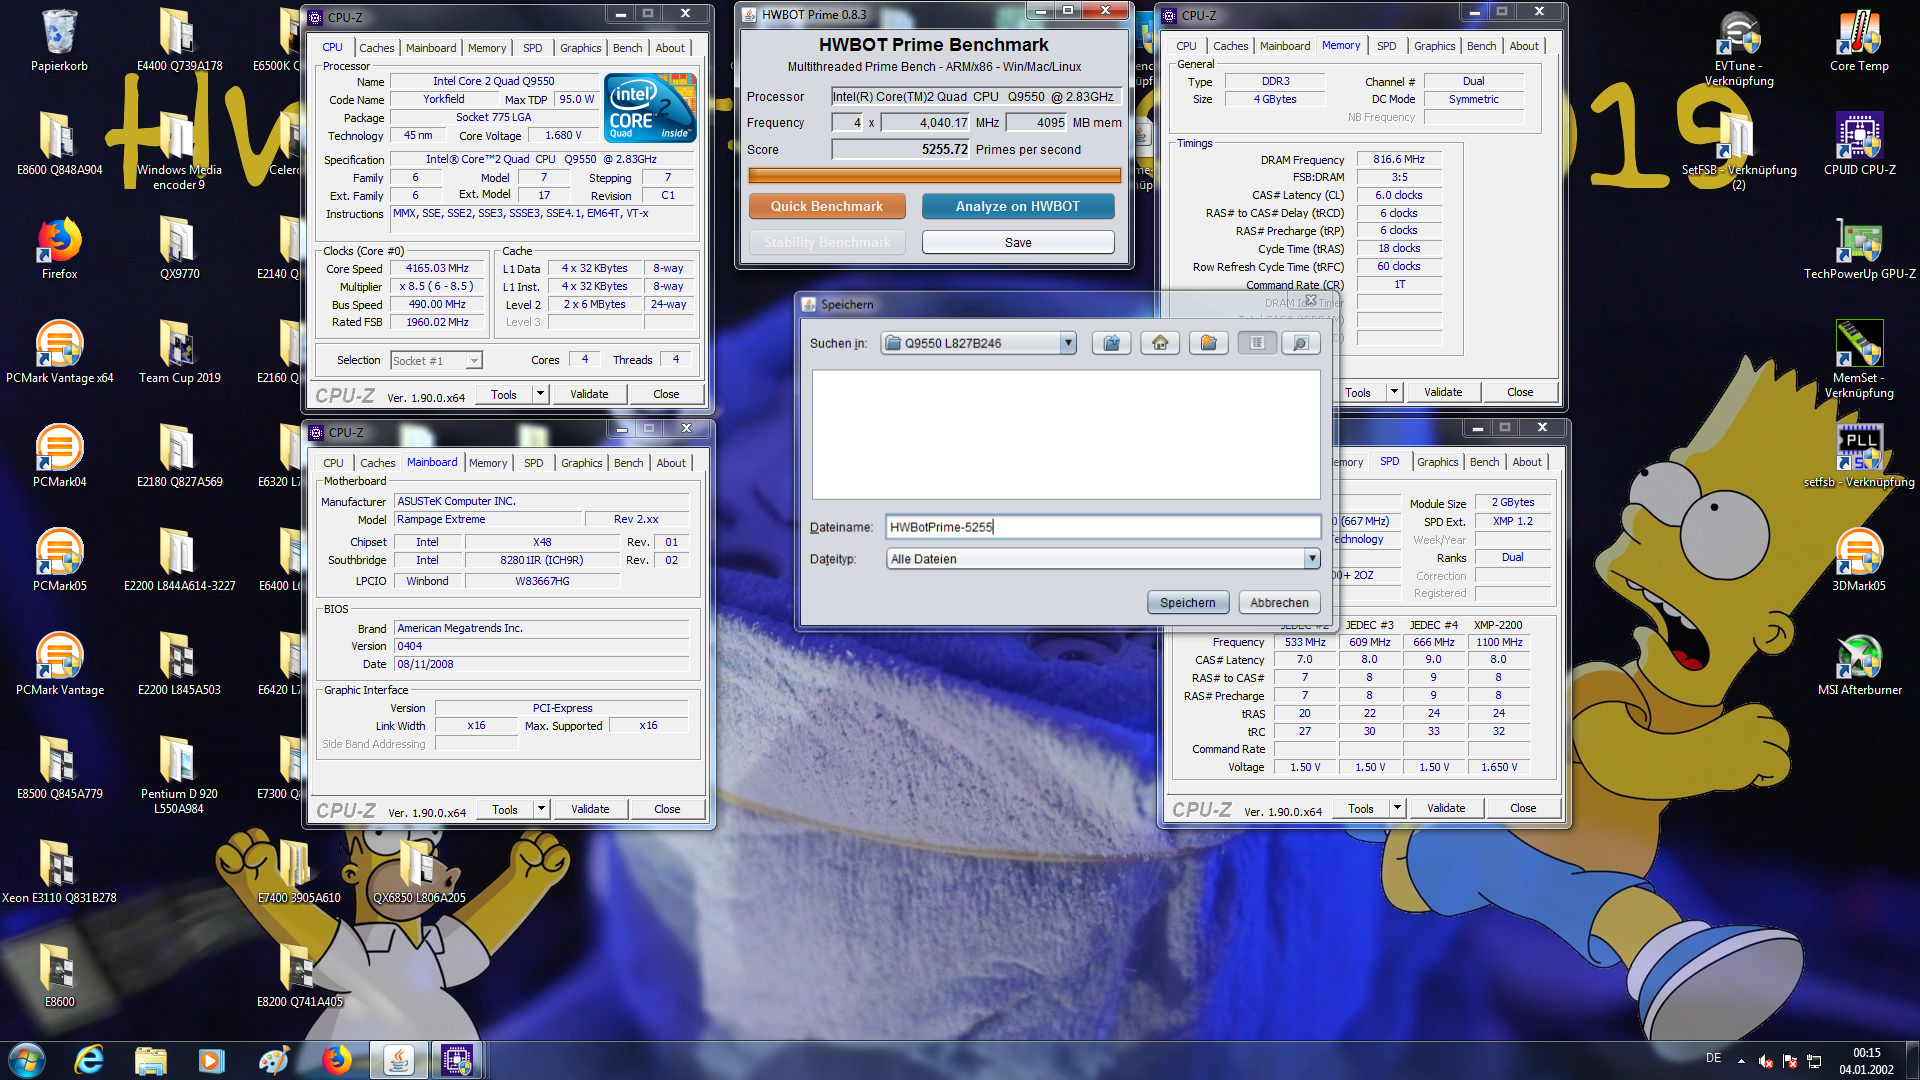Cancel the save dialog with Abbrechen
This screenshot has width=1920, height=1080.
click(1279, 602)
